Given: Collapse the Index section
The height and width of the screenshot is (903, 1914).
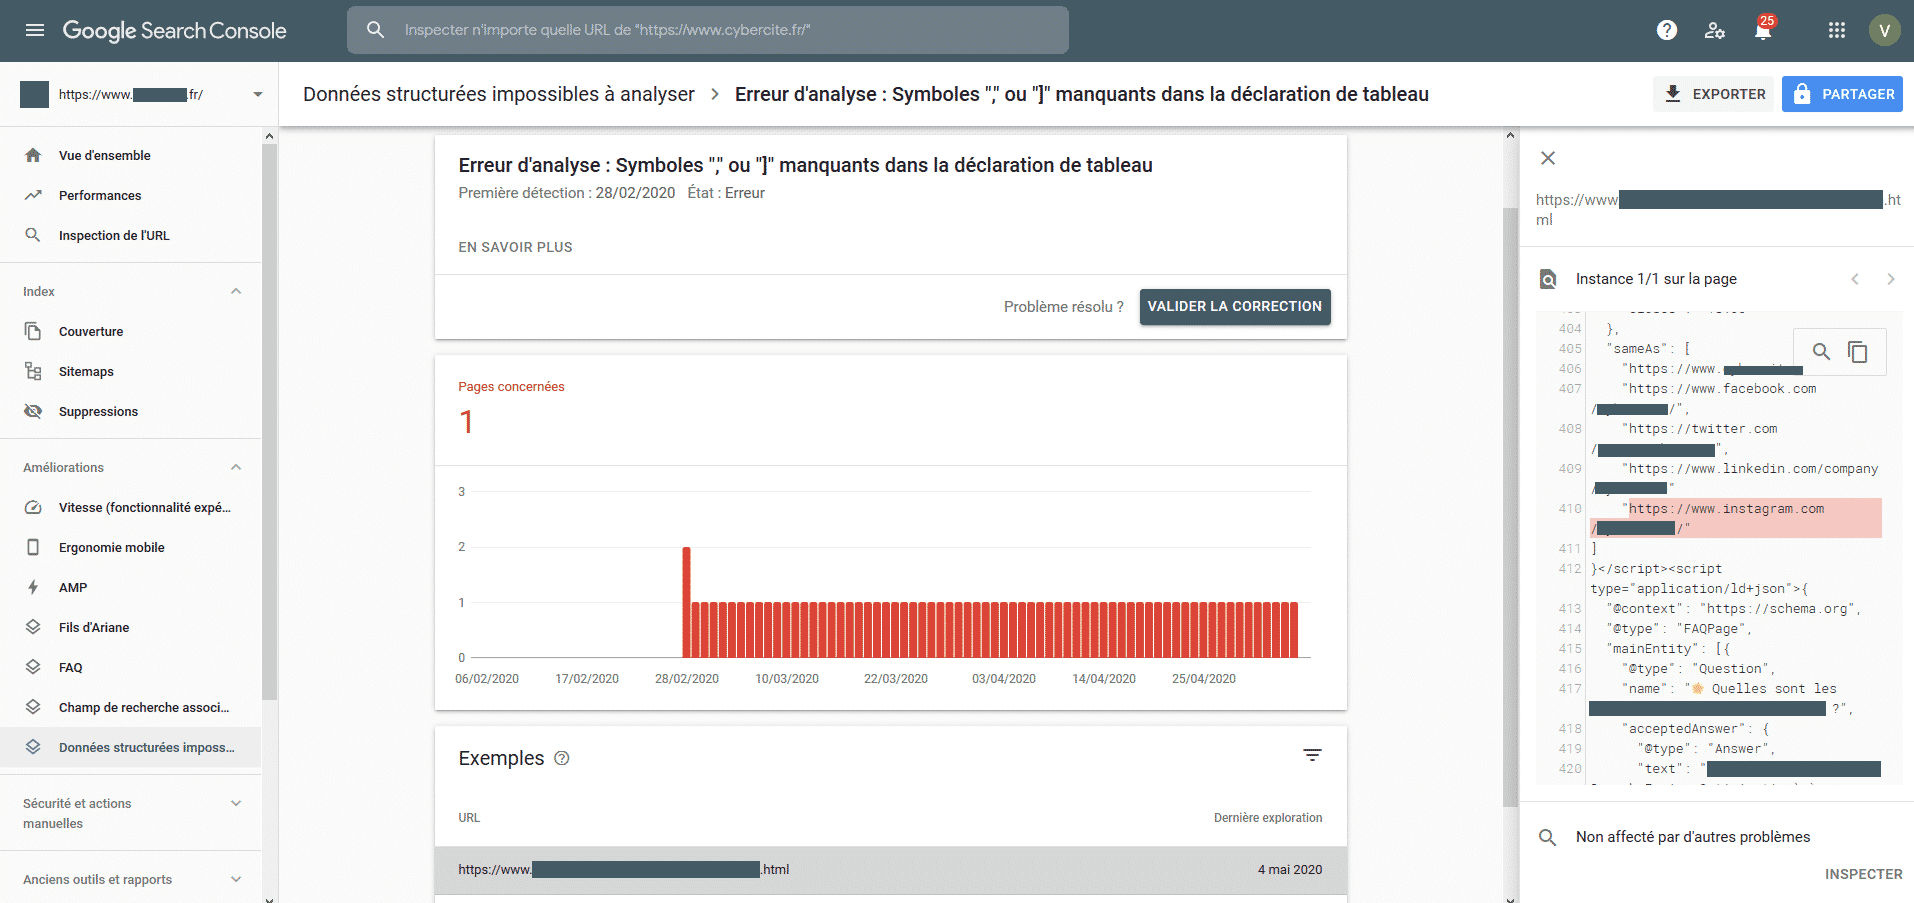Looking at the screenshot, I should coord(236,291).
